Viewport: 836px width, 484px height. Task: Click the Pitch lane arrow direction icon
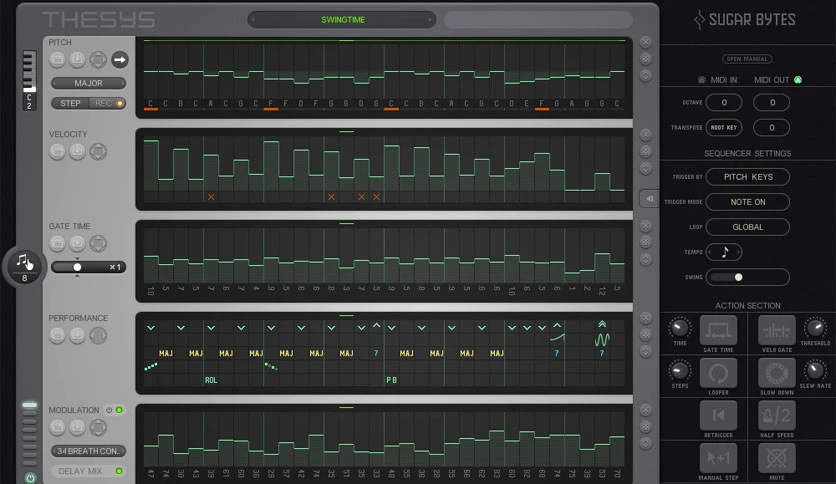pos(119,60)
